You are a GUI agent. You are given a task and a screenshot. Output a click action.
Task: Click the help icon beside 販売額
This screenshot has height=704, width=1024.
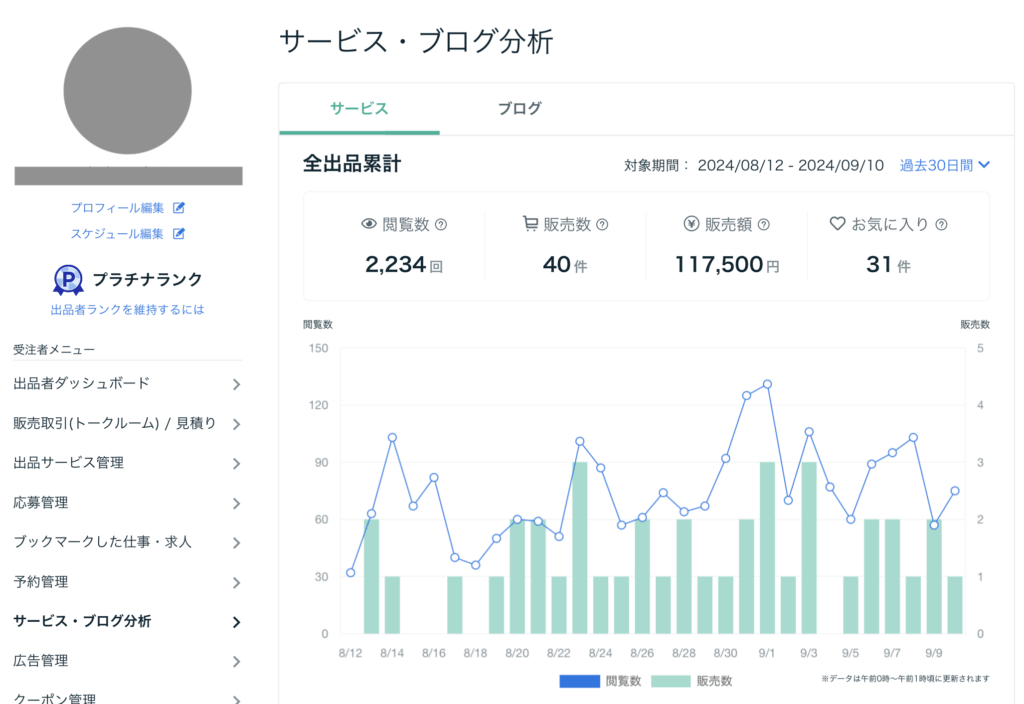coord(764,225)
